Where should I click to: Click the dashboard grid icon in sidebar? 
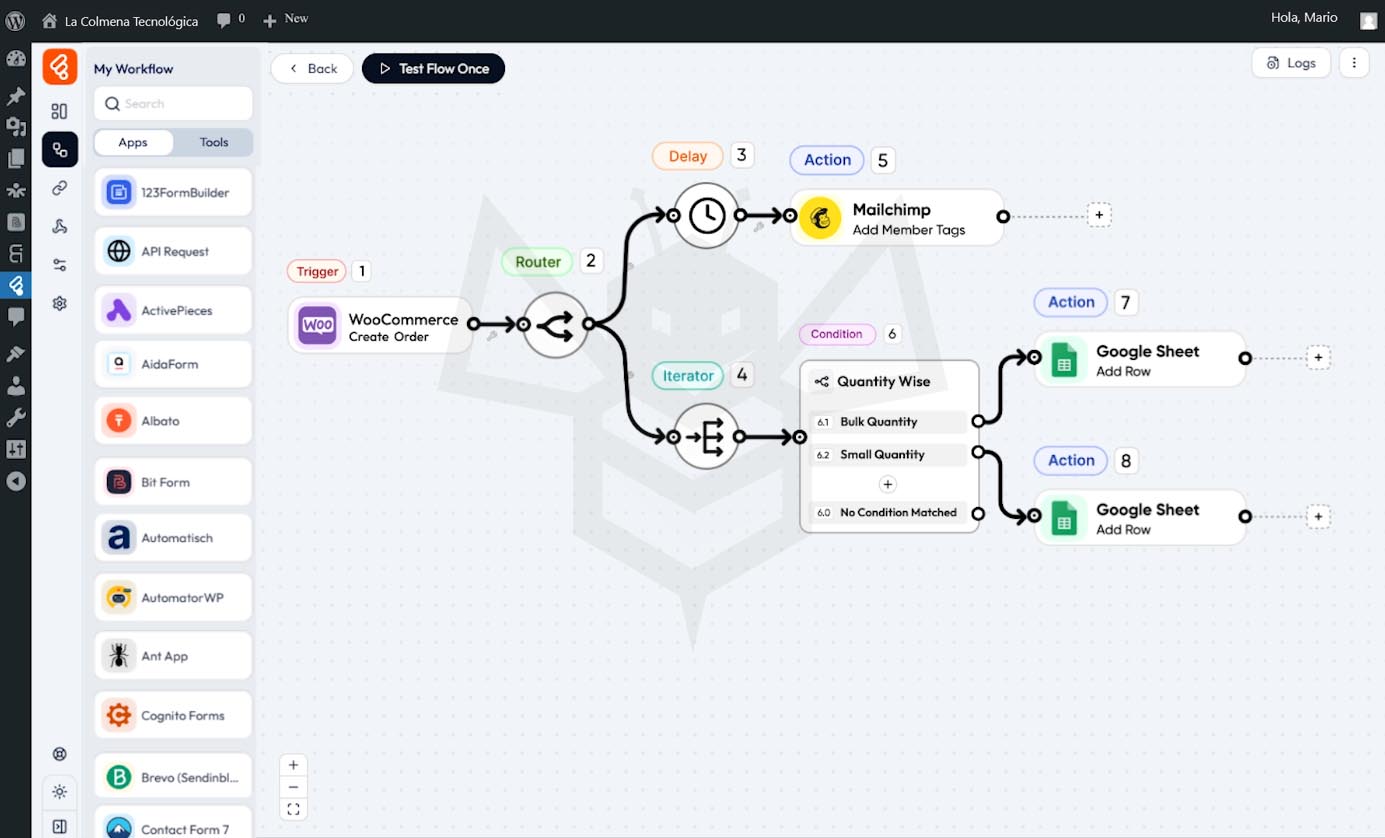click(60, 111)
